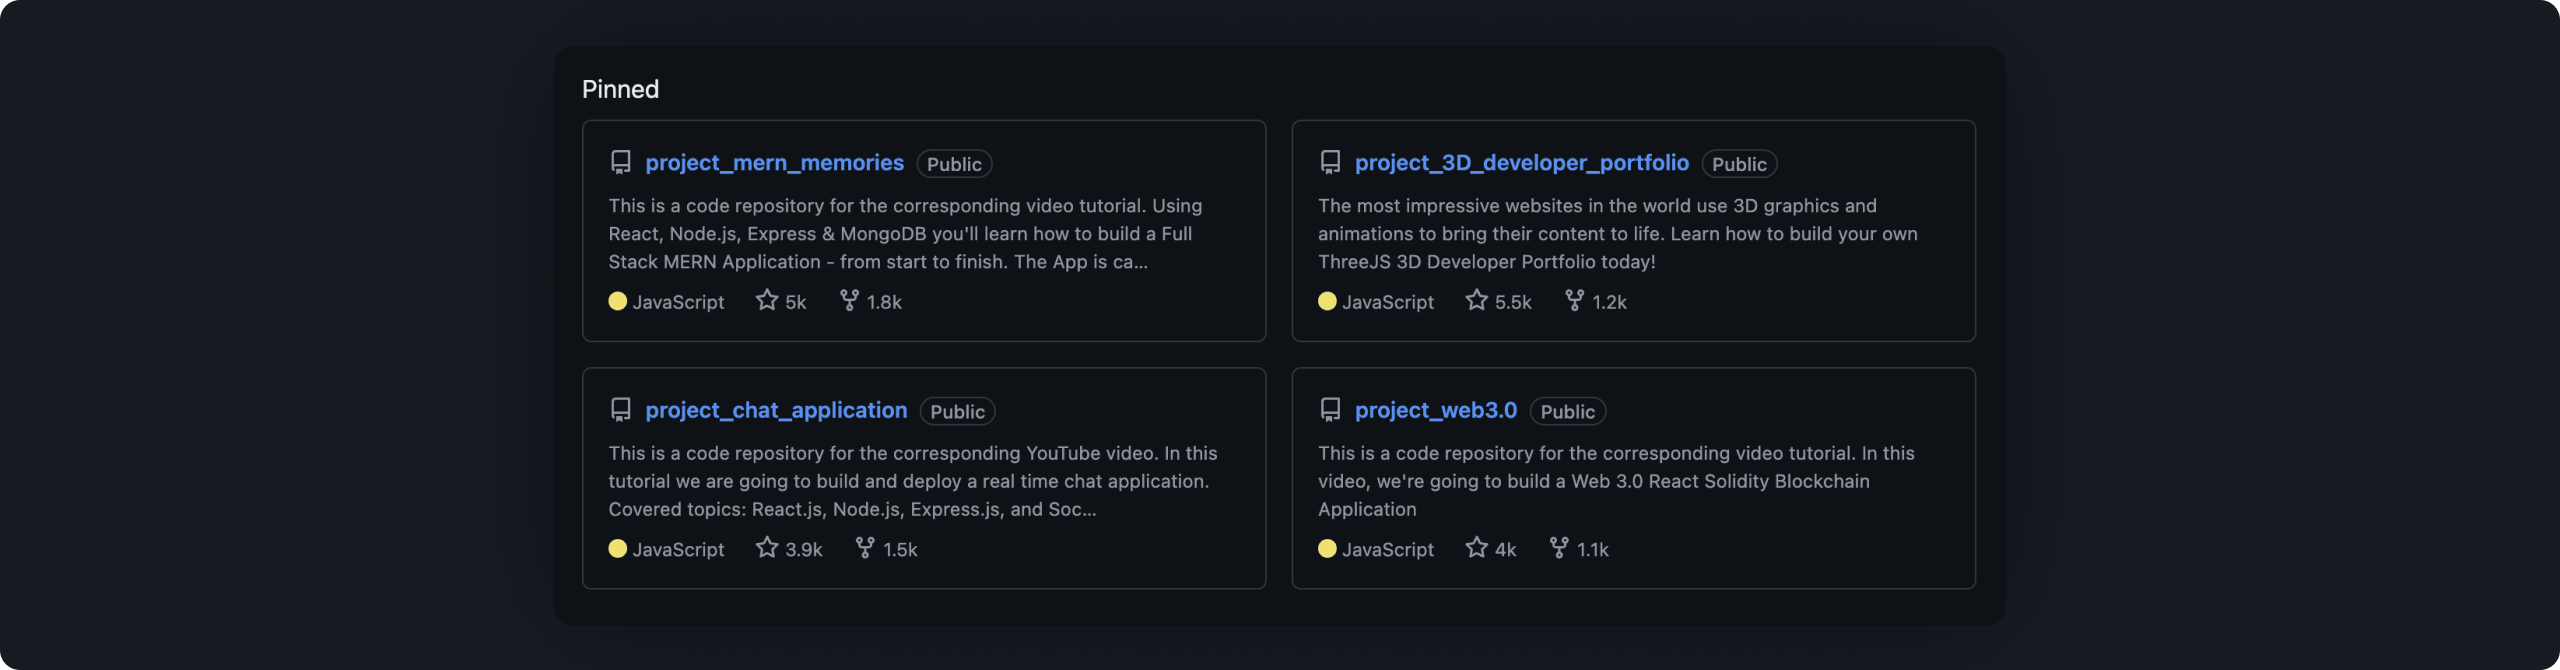
Task: Click the repository icon beside project_mern_memories
Action: coord(621,162)
